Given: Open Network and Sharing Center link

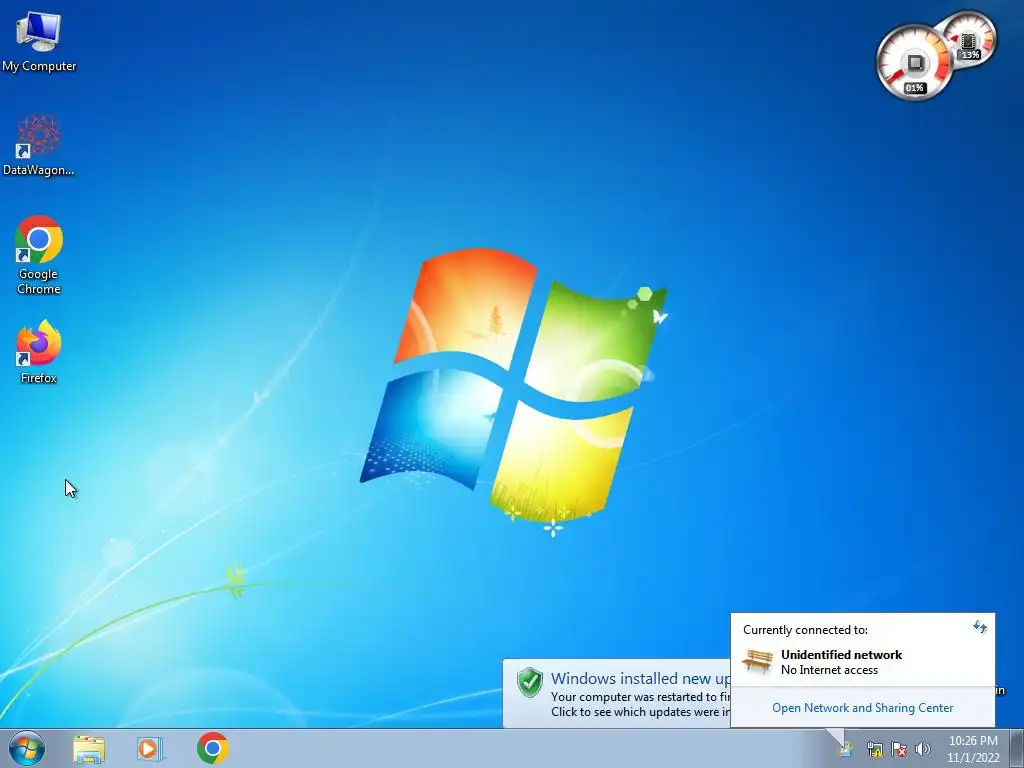Looking at the screenshot, I should 862,708.
